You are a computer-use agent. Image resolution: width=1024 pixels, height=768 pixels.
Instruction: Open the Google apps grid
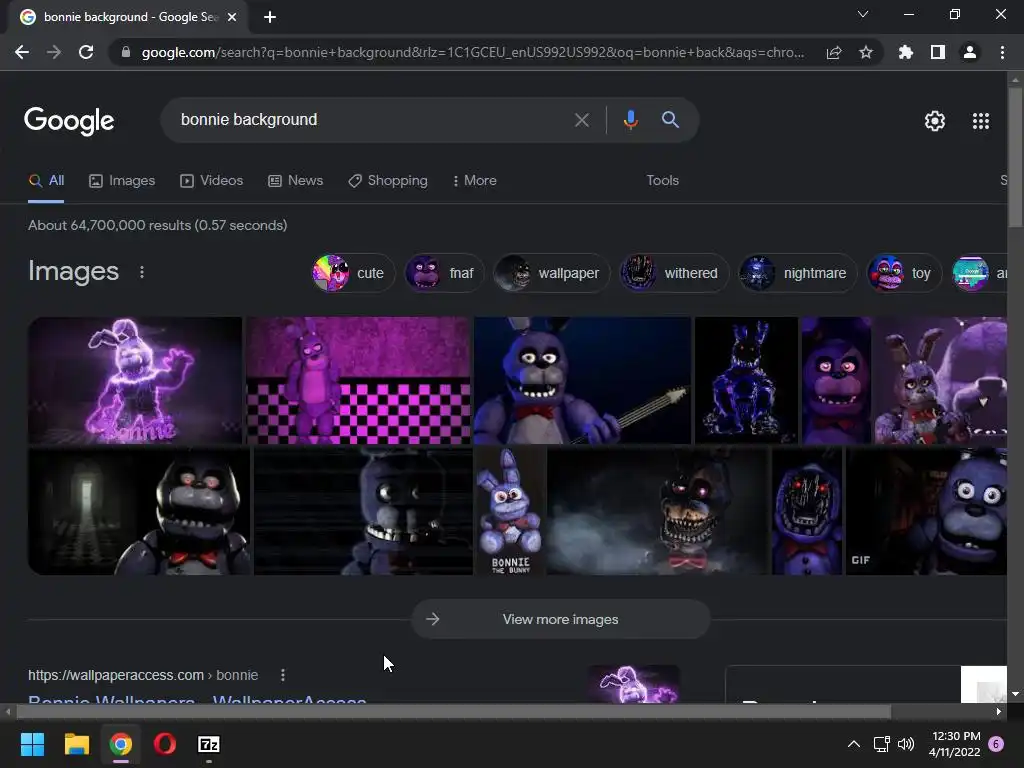point(981,121)
